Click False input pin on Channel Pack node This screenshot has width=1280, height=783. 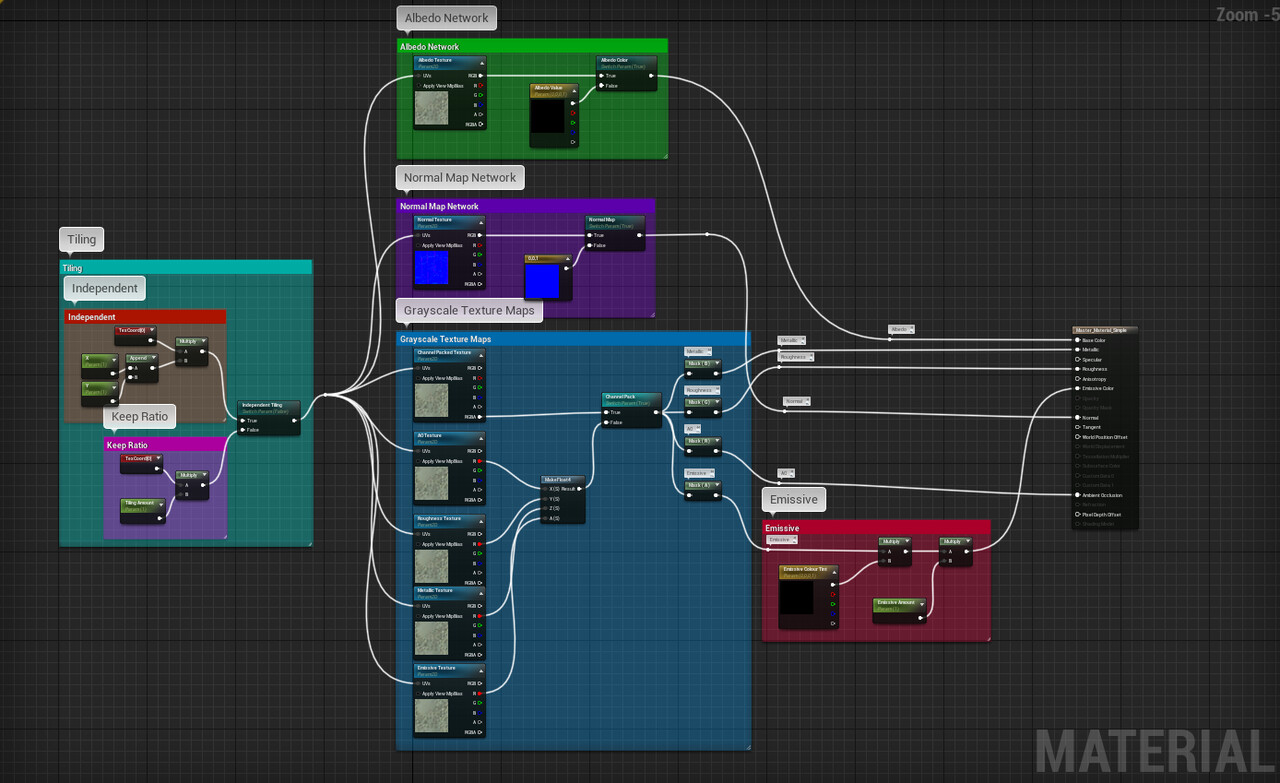[x=606, y=422]
